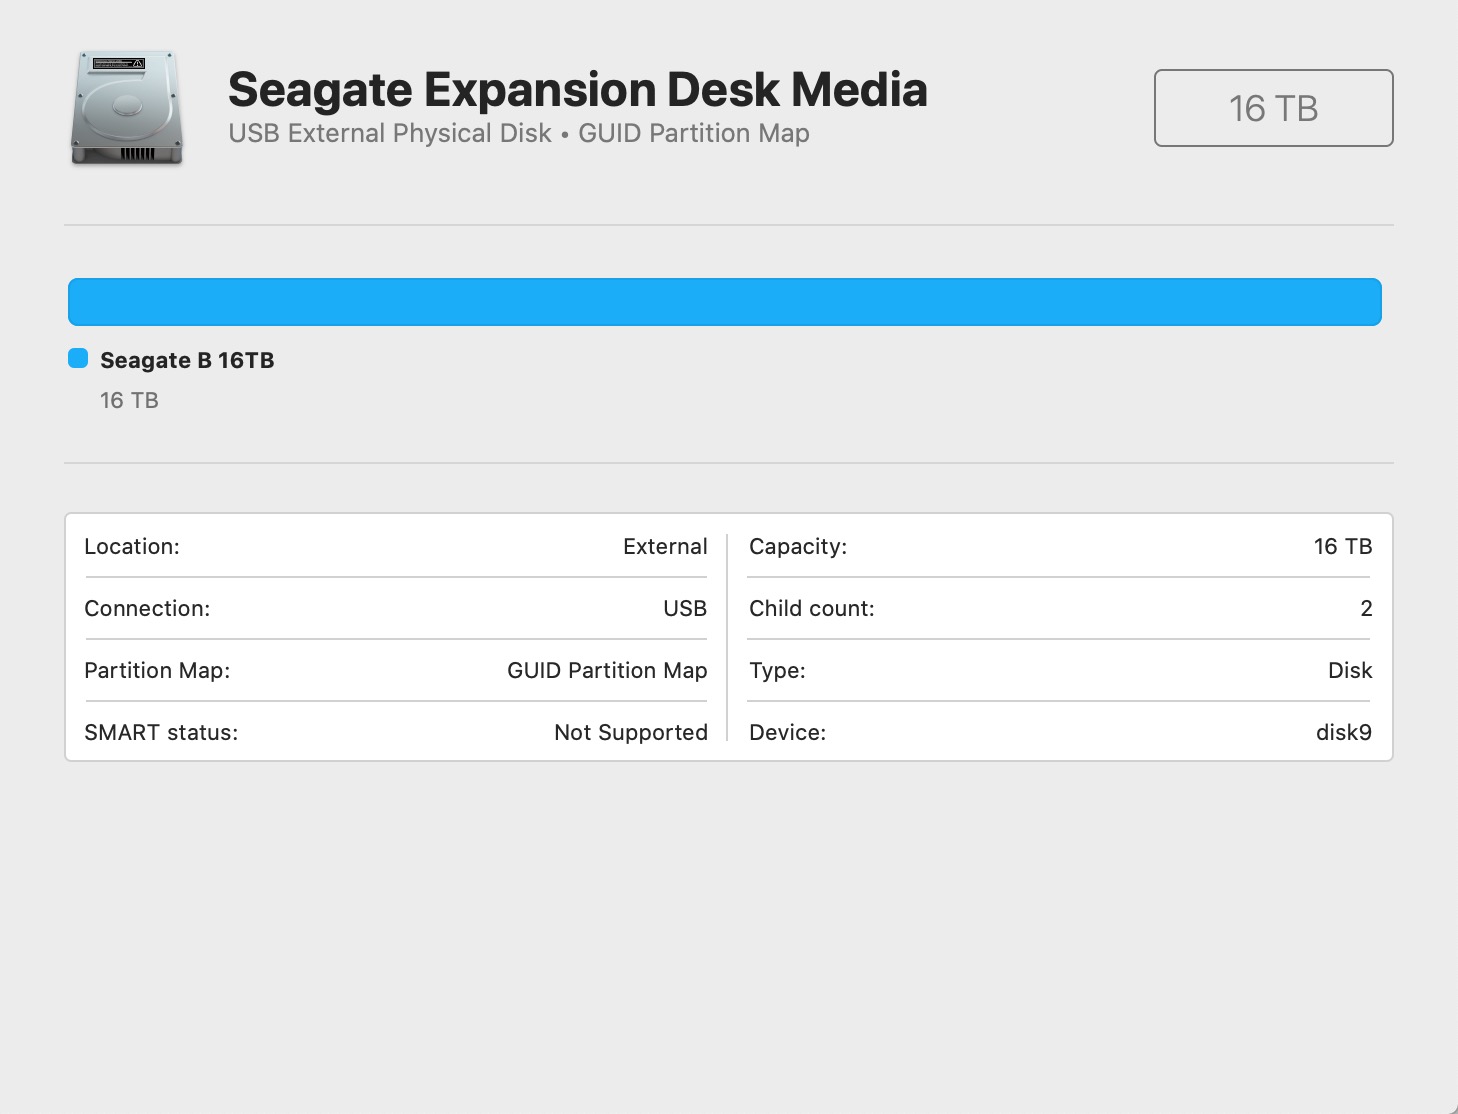Click the Capacity value 16 TB

[x=1342, y=547]
